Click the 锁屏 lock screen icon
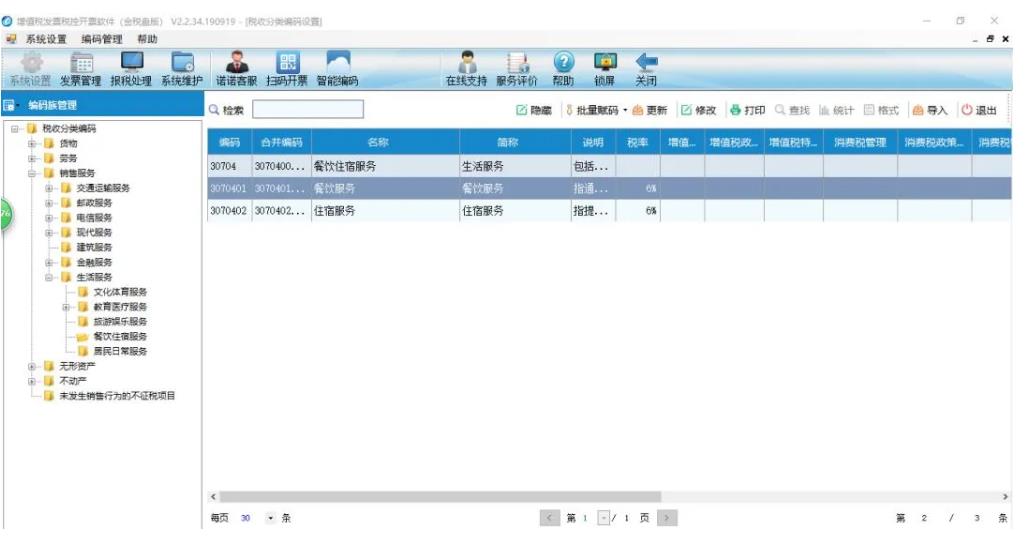 [605, 70]
